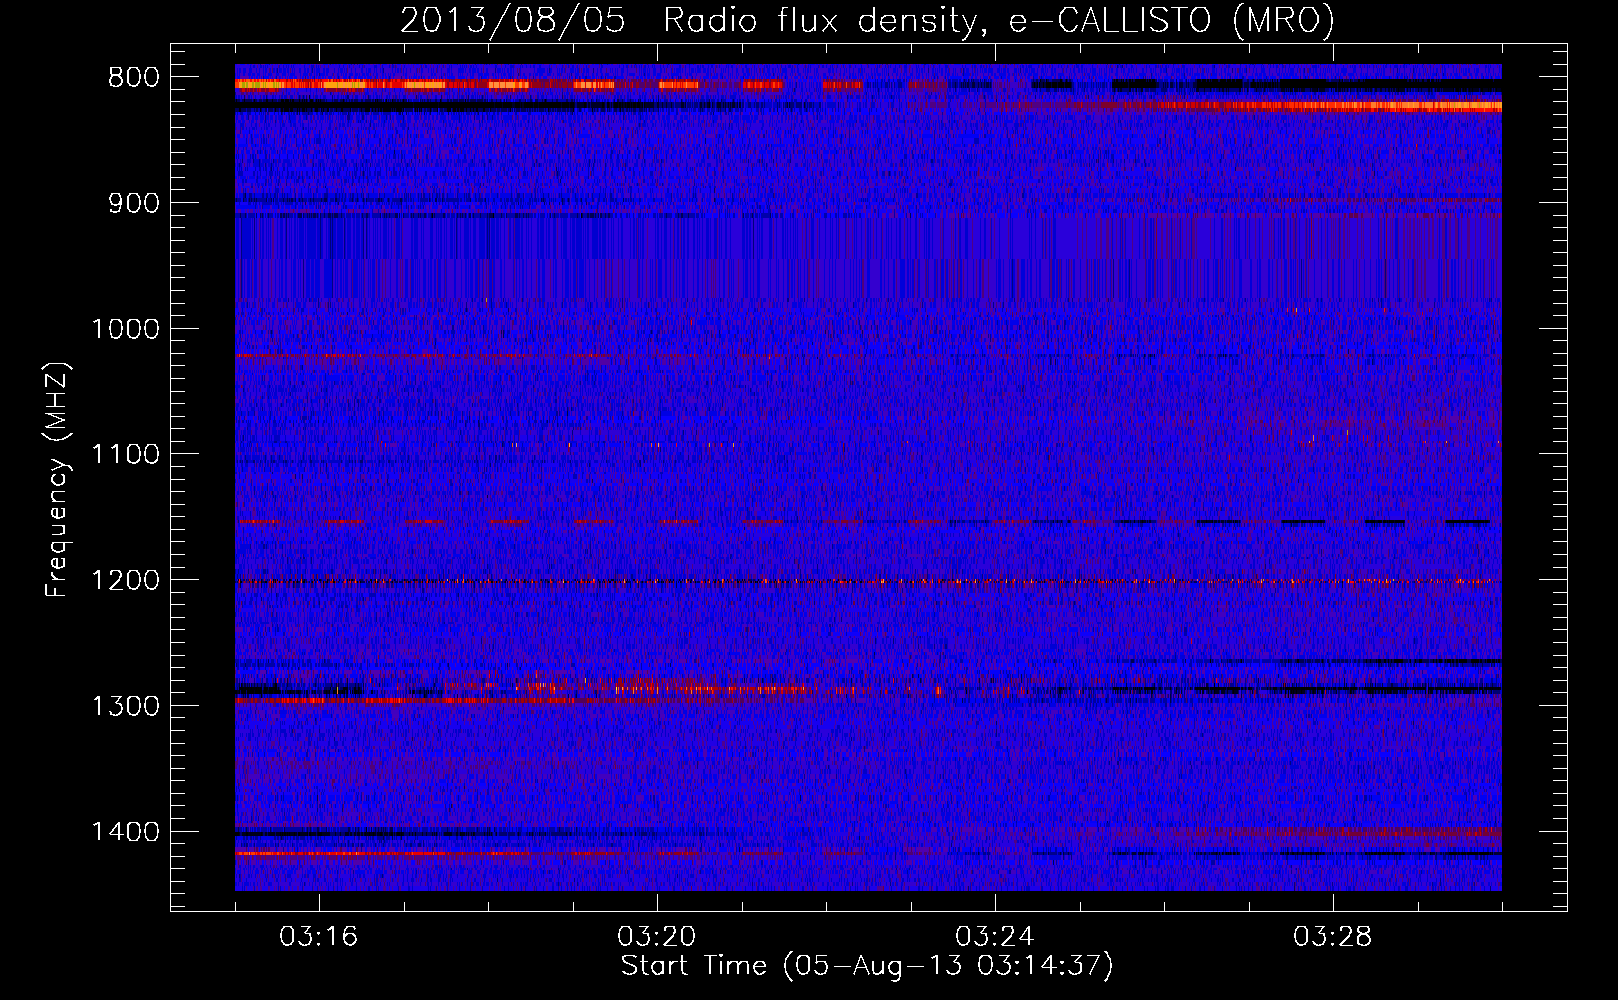Image resolution: width=1618 pixels, height=1000 pixels.
Task: Click the 03:28 time tick label
Action: click(1333, 937)
